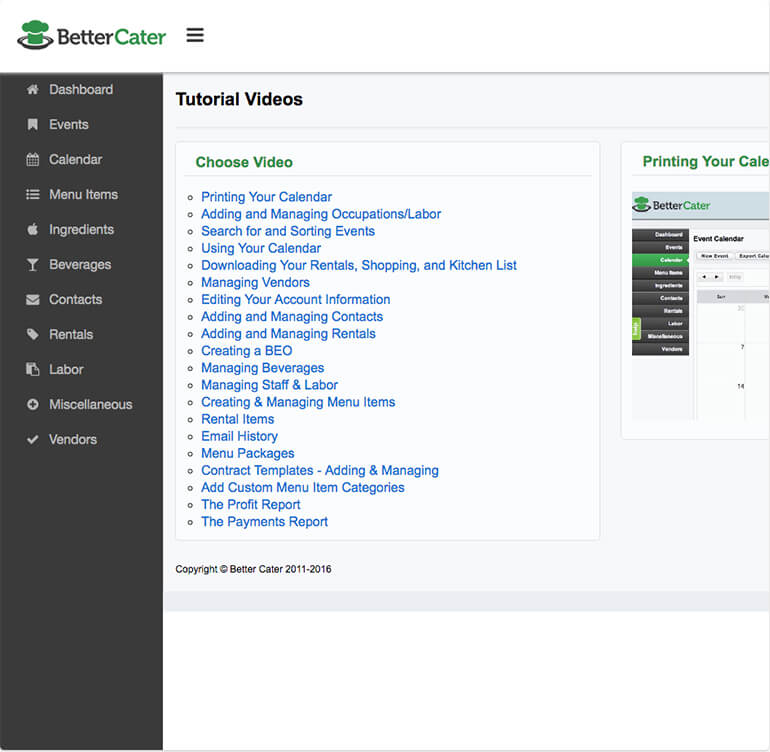Click the Dashboard home icon

click(32, 89)
